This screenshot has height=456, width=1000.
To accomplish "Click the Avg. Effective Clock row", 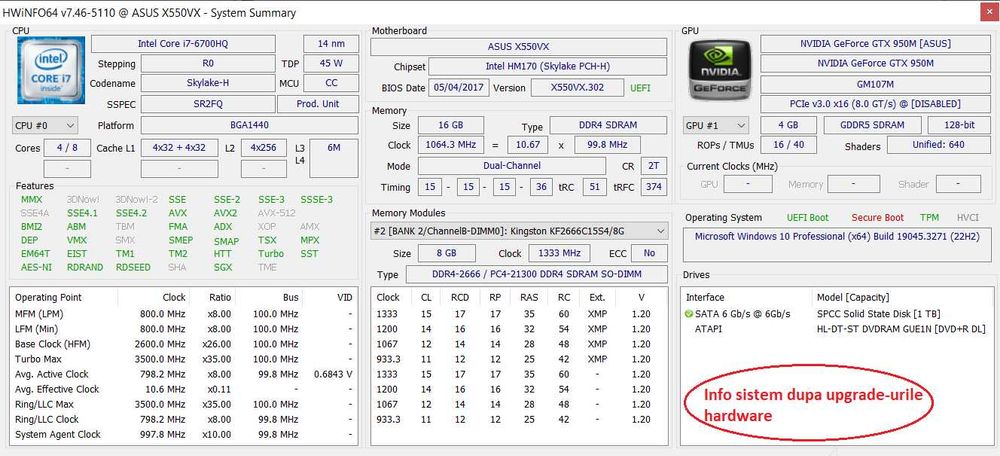I will click(184, 389).
